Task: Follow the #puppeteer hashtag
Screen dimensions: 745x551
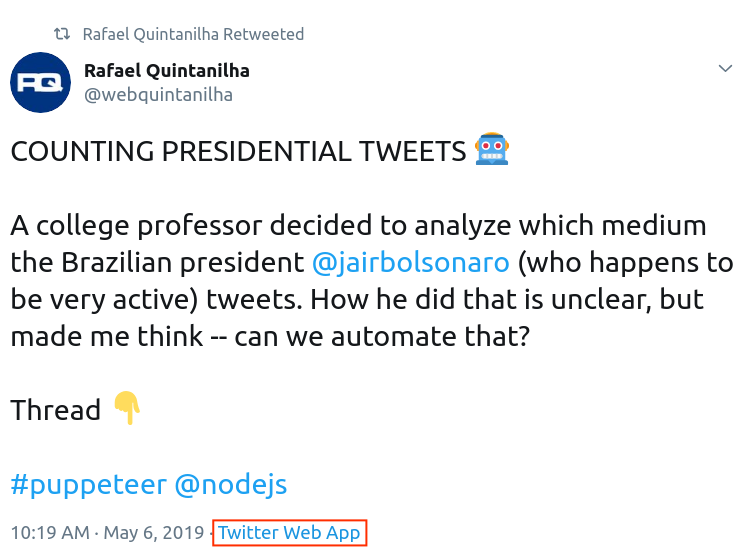Action: click(x=89, y=485)
